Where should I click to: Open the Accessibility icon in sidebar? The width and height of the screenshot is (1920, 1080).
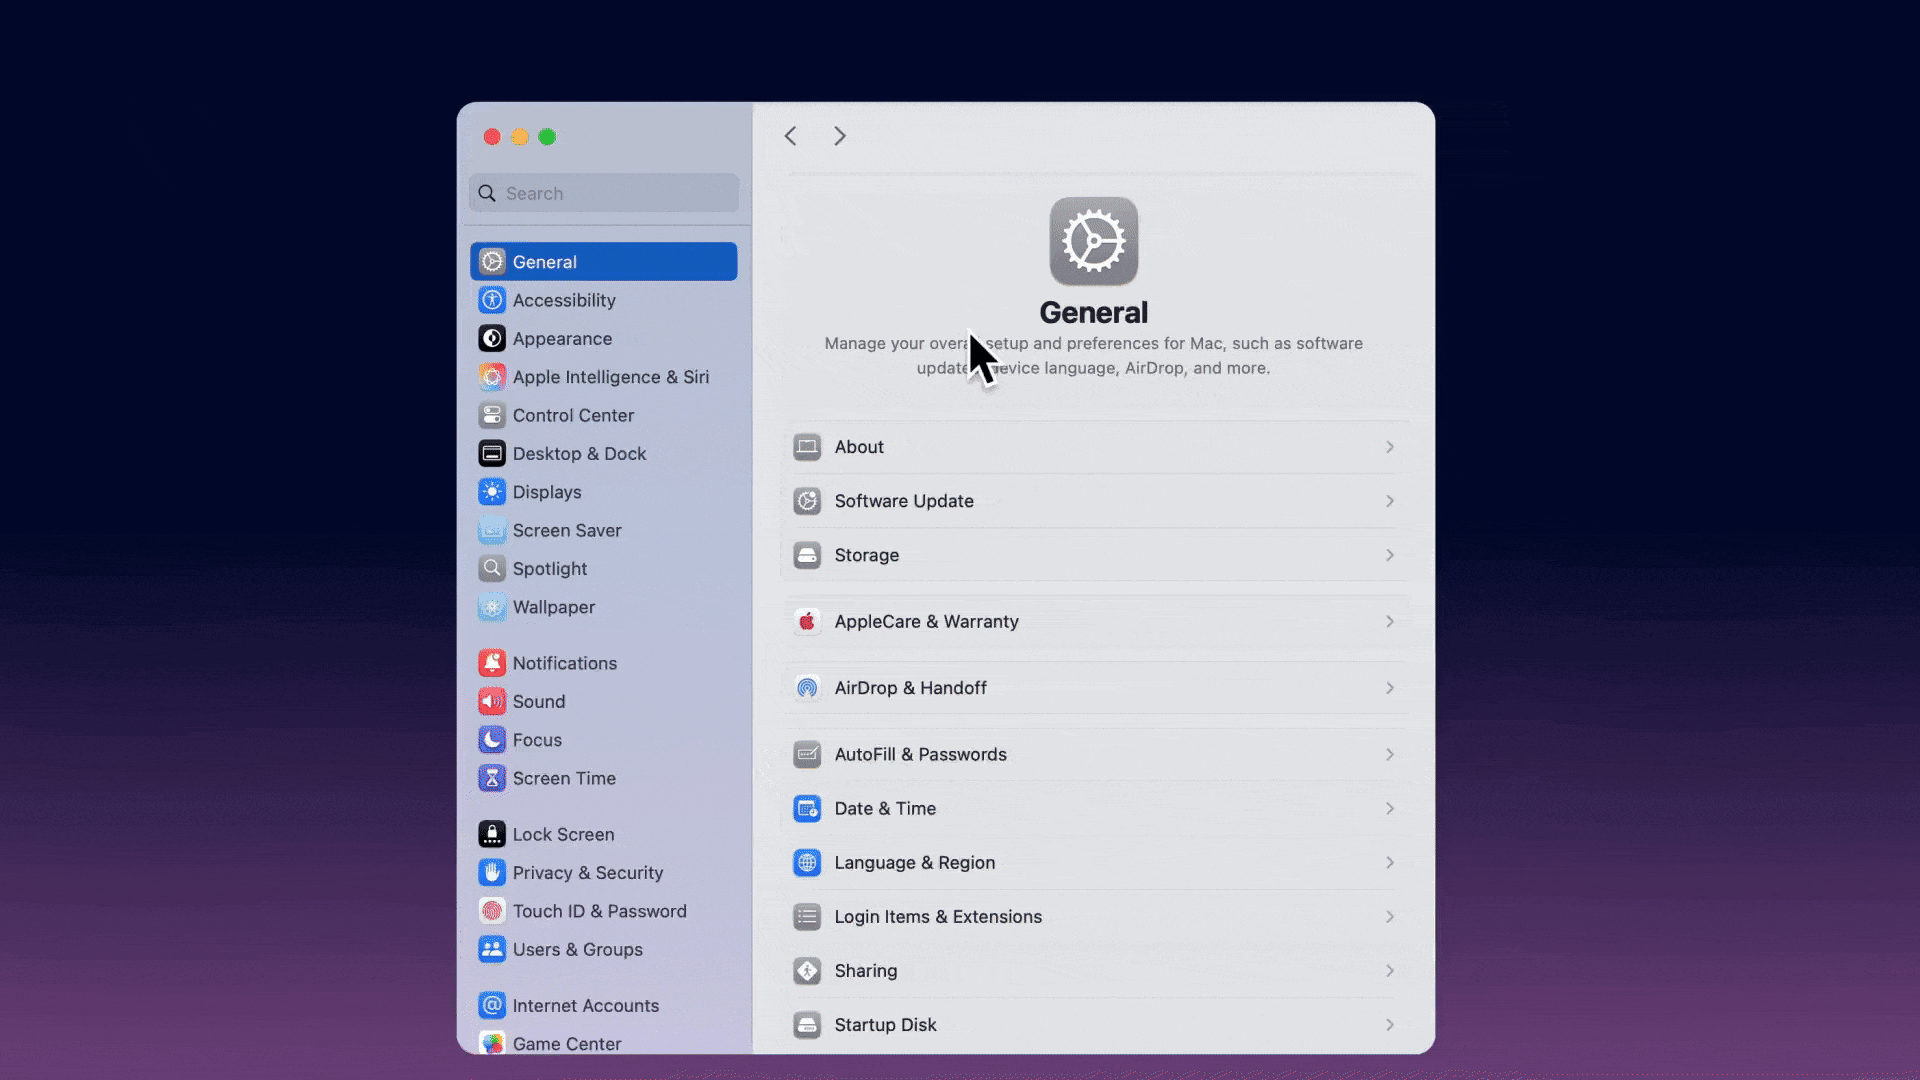(x=492, y=300)
